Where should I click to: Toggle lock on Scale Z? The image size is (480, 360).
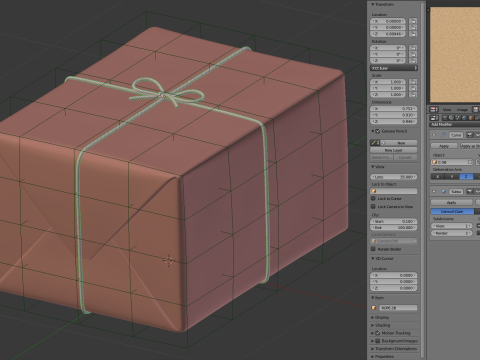pos(413,94)
